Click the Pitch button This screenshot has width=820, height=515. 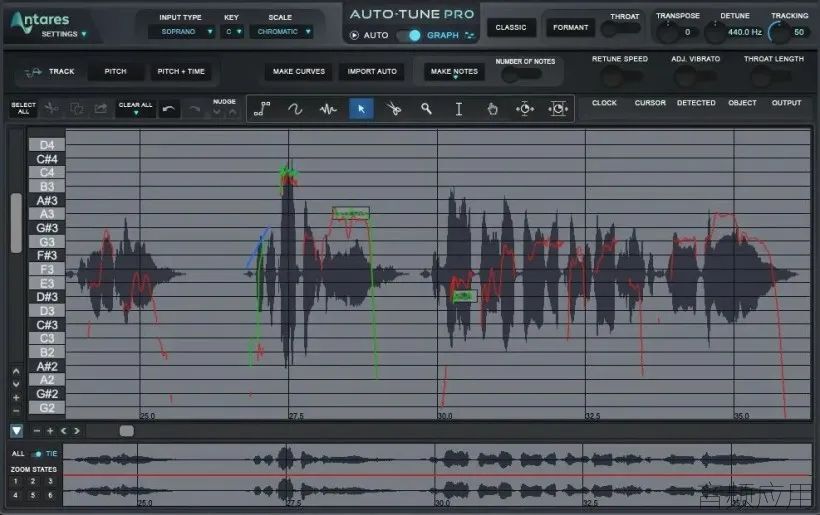pos(115,72)
